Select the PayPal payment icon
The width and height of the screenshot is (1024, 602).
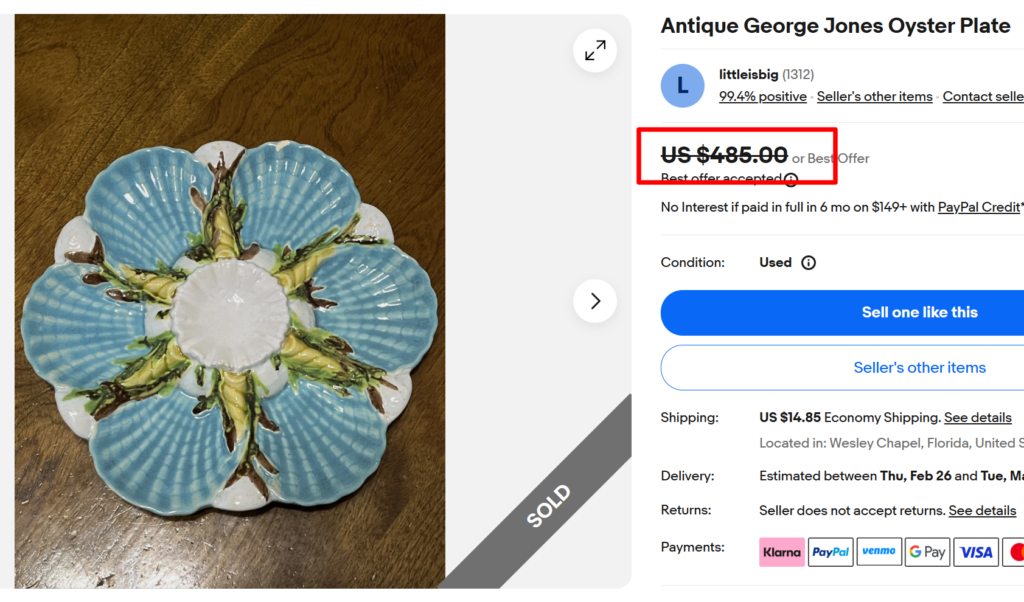[x=830, y=551]
